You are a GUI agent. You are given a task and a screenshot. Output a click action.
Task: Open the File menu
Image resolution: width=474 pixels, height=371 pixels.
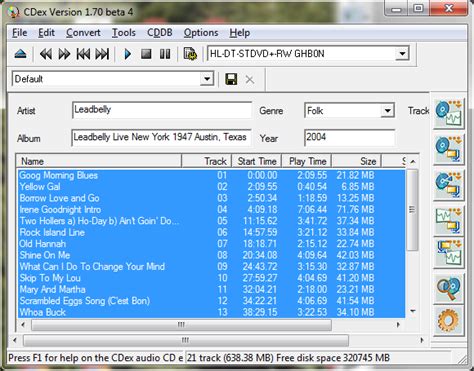(20, 33)
